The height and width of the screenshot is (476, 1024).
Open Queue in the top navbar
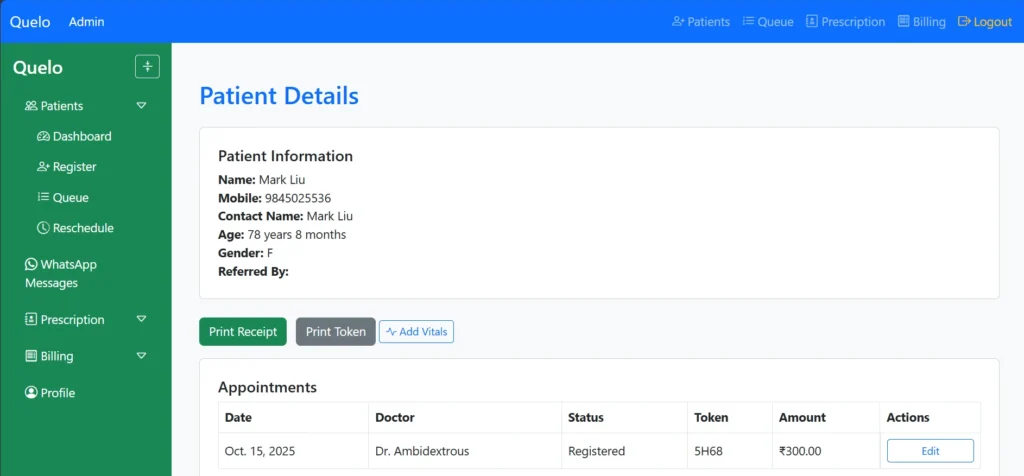pyautogui.click(x=768, y=22)
